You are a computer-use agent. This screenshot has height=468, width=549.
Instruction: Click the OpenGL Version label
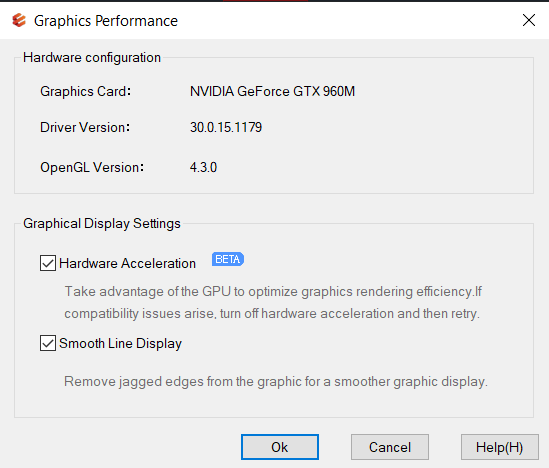click(92, 168)
